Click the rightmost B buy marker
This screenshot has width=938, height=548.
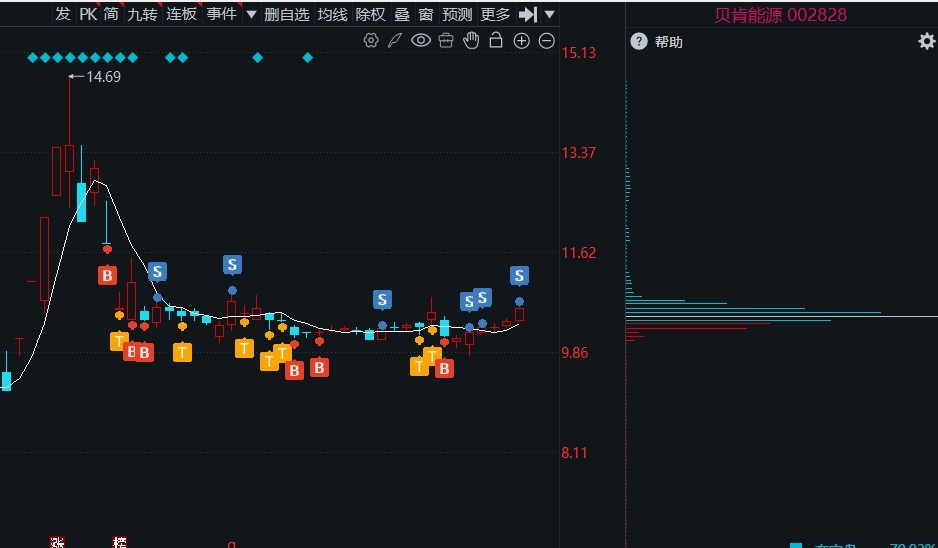pos(444,369)
